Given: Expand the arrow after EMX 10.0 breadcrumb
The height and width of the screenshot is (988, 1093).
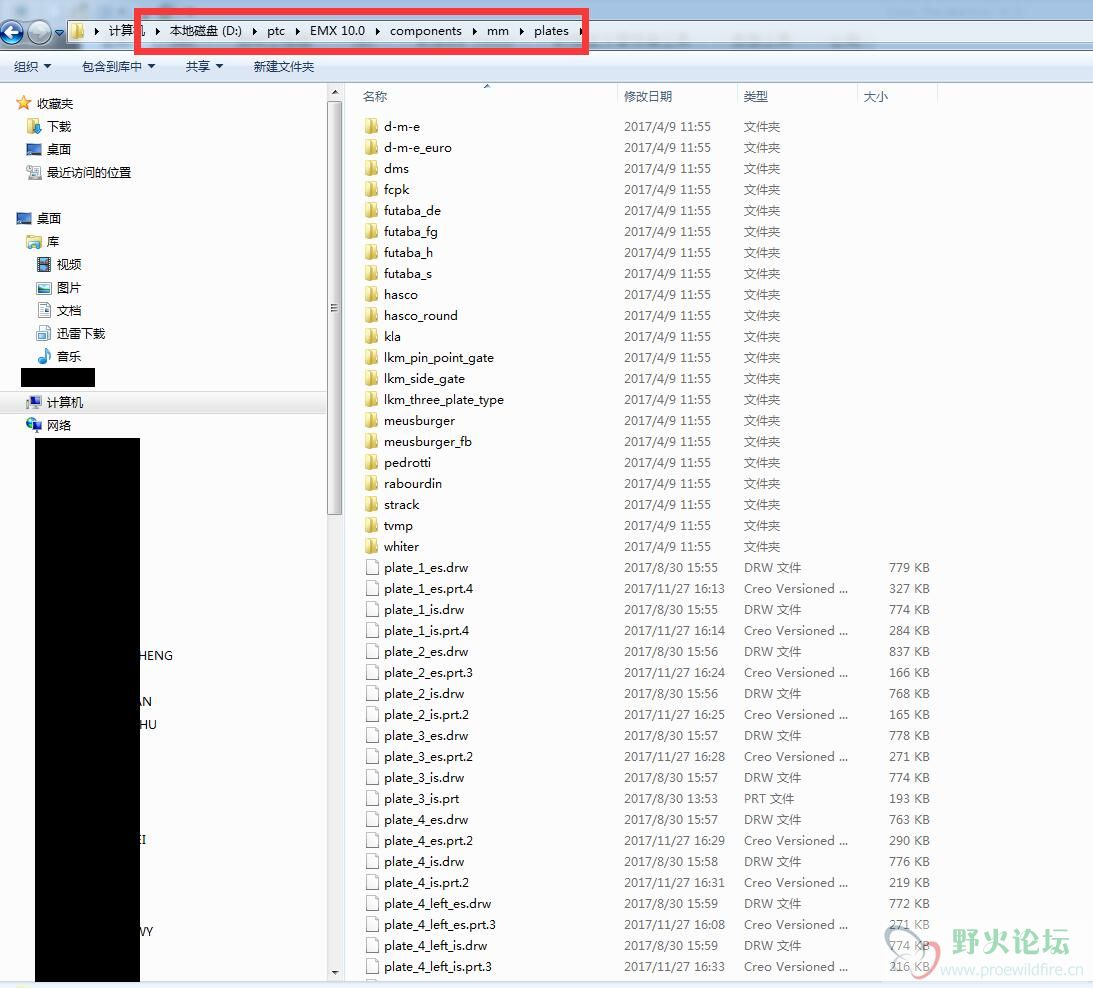Looking at the screenshot, I should (x=377, y=31).
